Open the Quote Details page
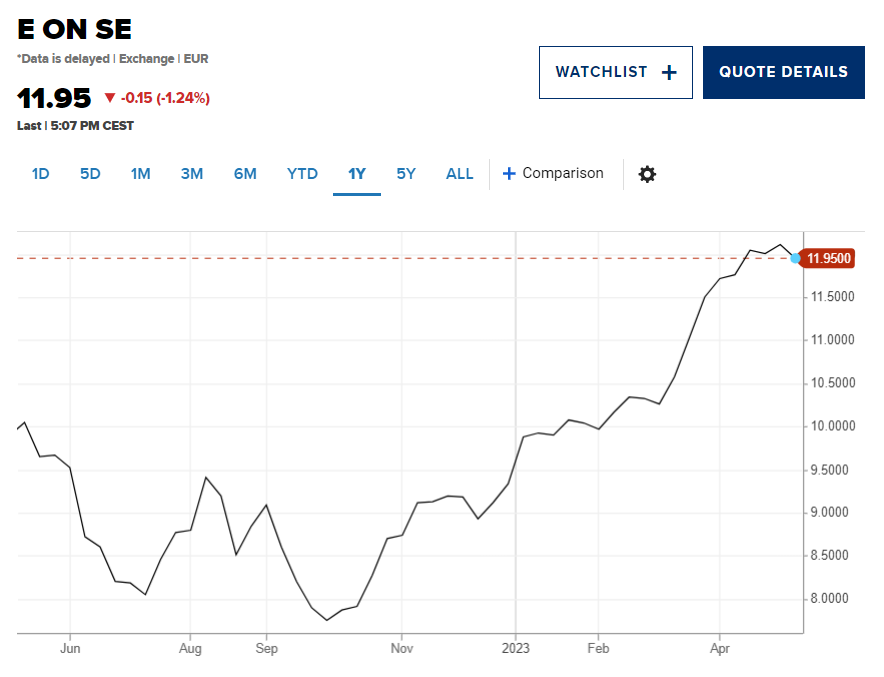Viewport: 884px width, 677px height. [784, 72]
